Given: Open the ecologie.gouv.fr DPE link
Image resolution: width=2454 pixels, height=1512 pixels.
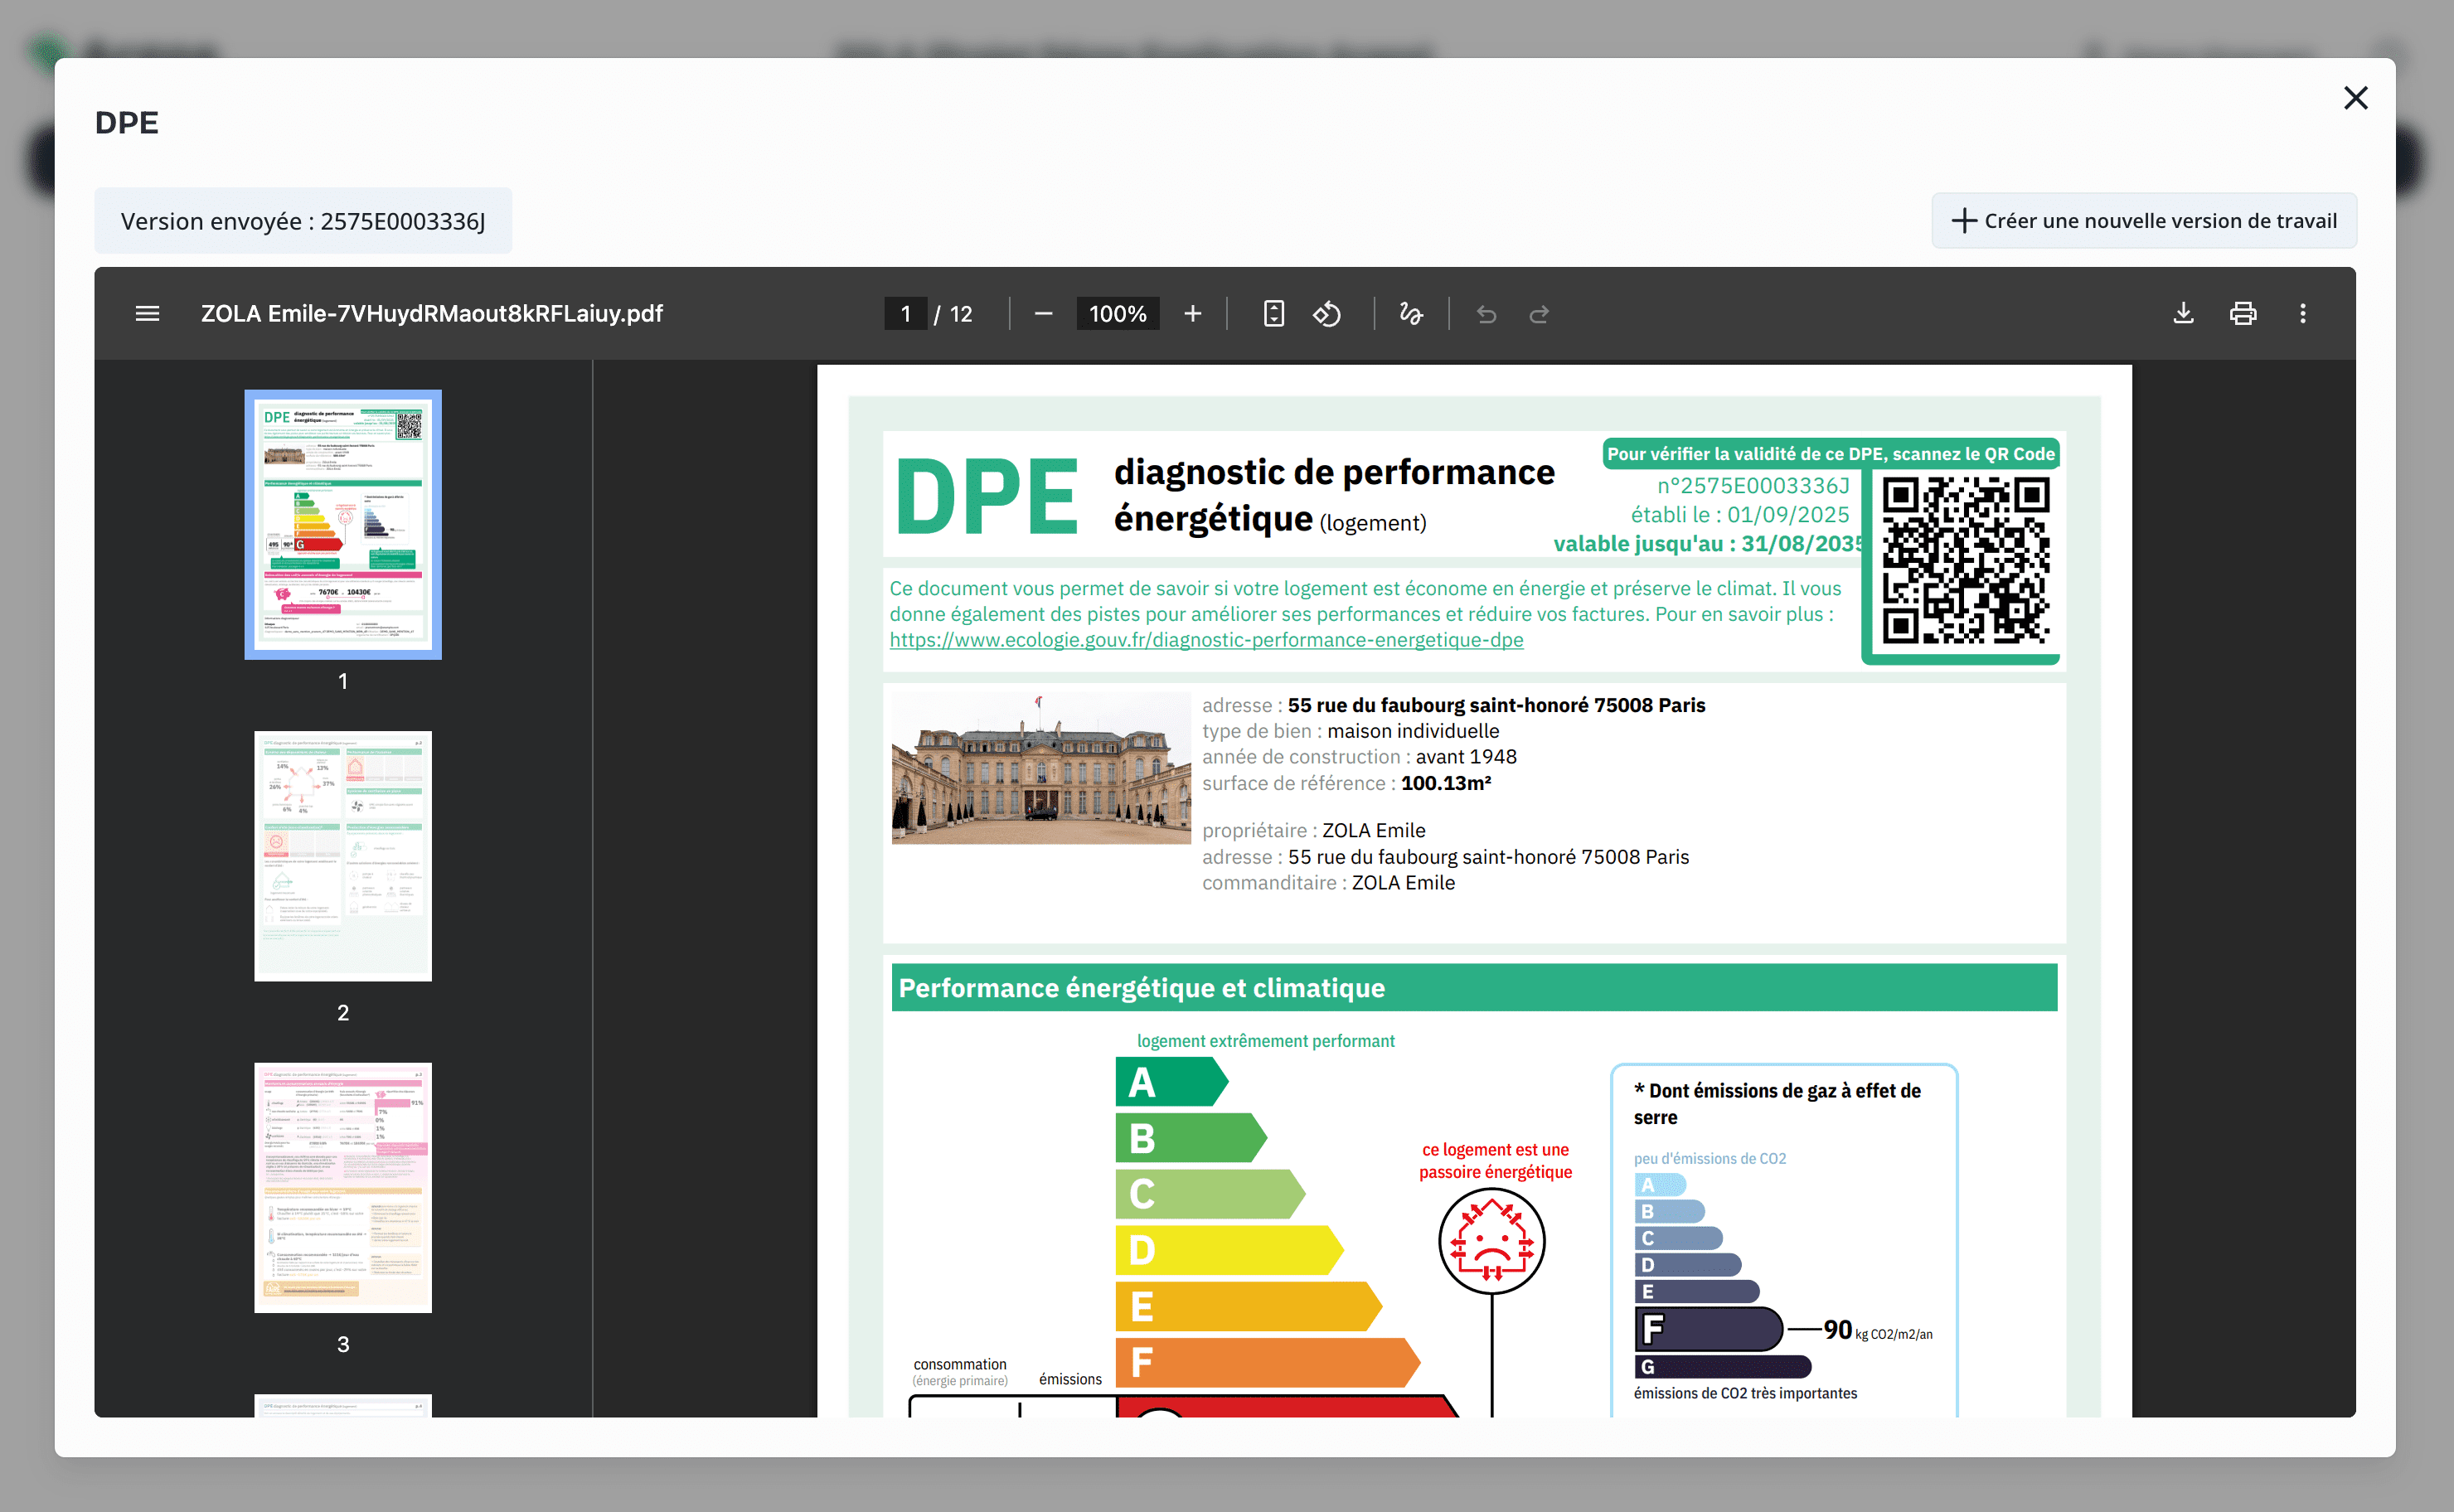Looking at the screenshot, I should point(1206,640).
